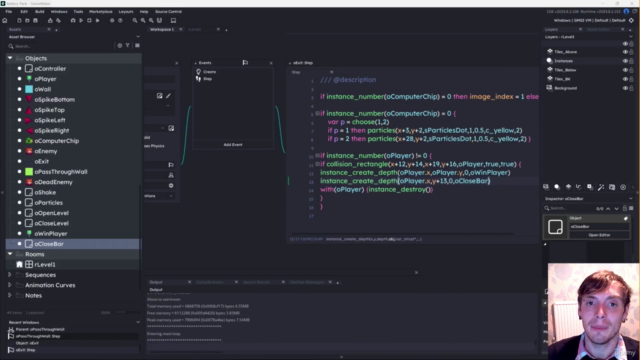Open the File menu
640x360 pixels.
pyautogui.click(x=9, y=11)
